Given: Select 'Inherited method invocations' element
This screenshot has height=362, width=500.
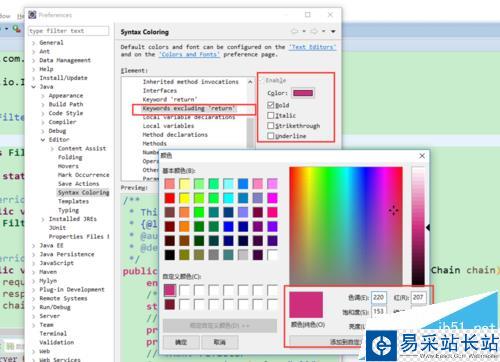Looking at the screenshot, I should 191,82.
